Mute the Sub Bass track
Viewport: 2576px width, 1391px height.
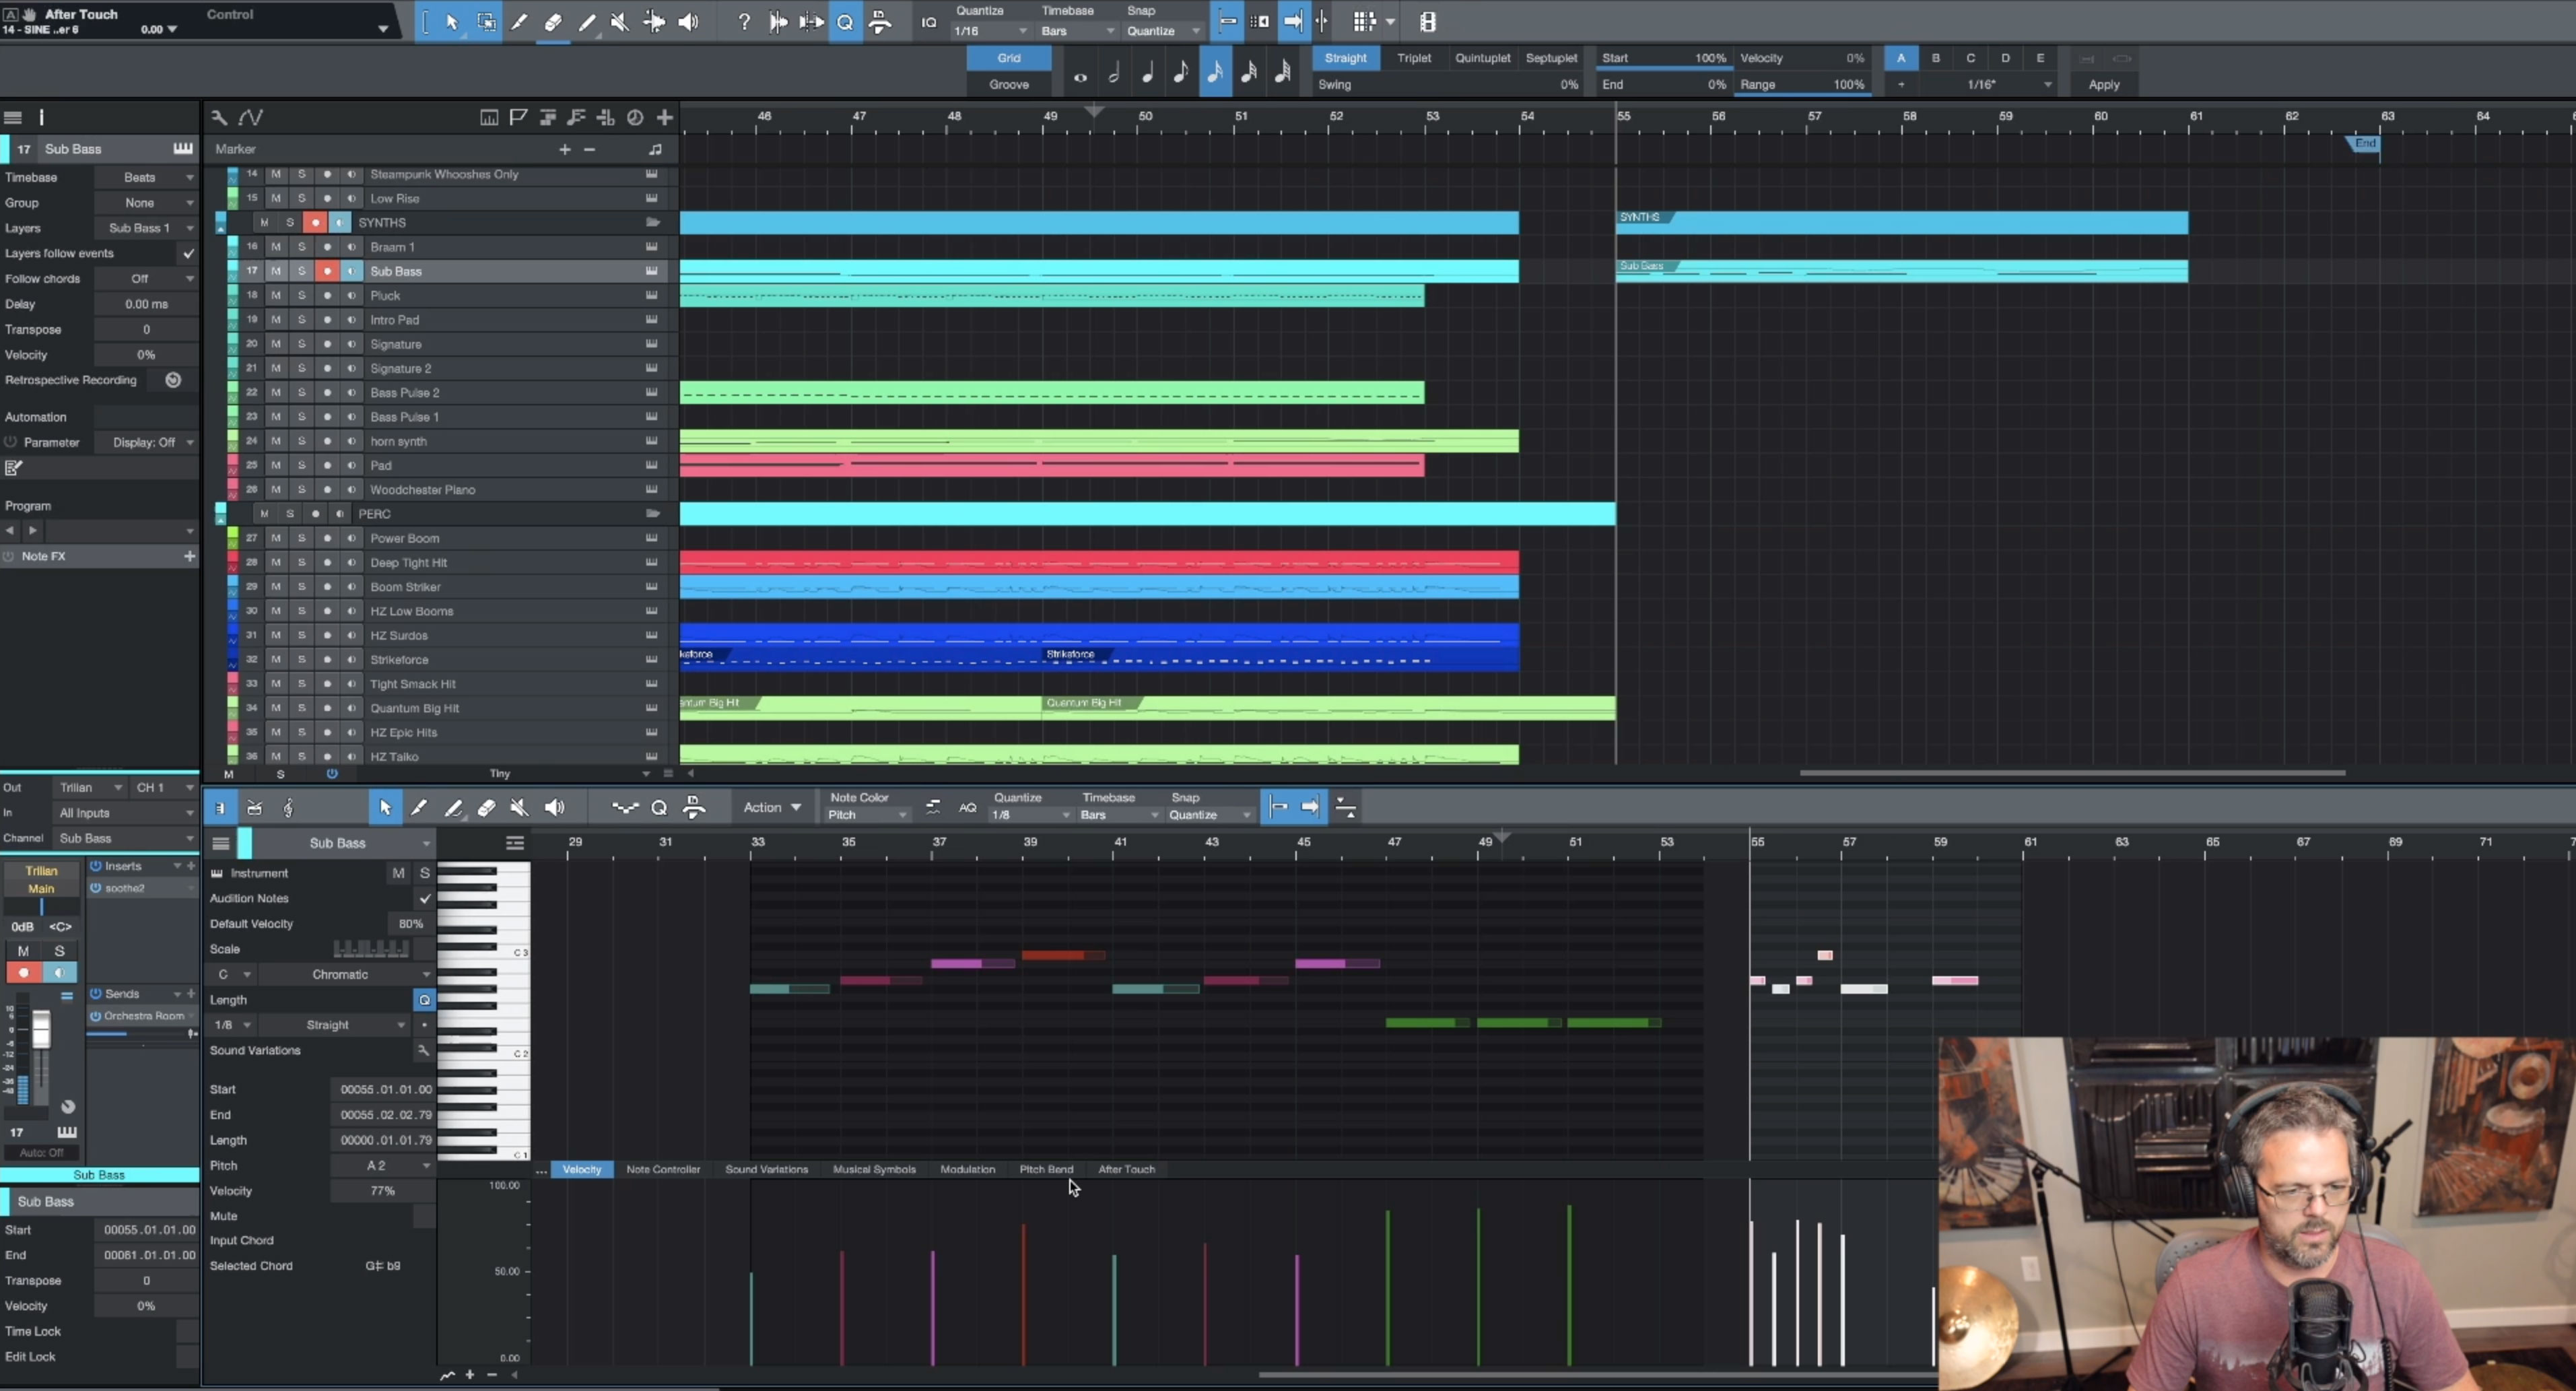pyautogui.click(x=276, y=270)
